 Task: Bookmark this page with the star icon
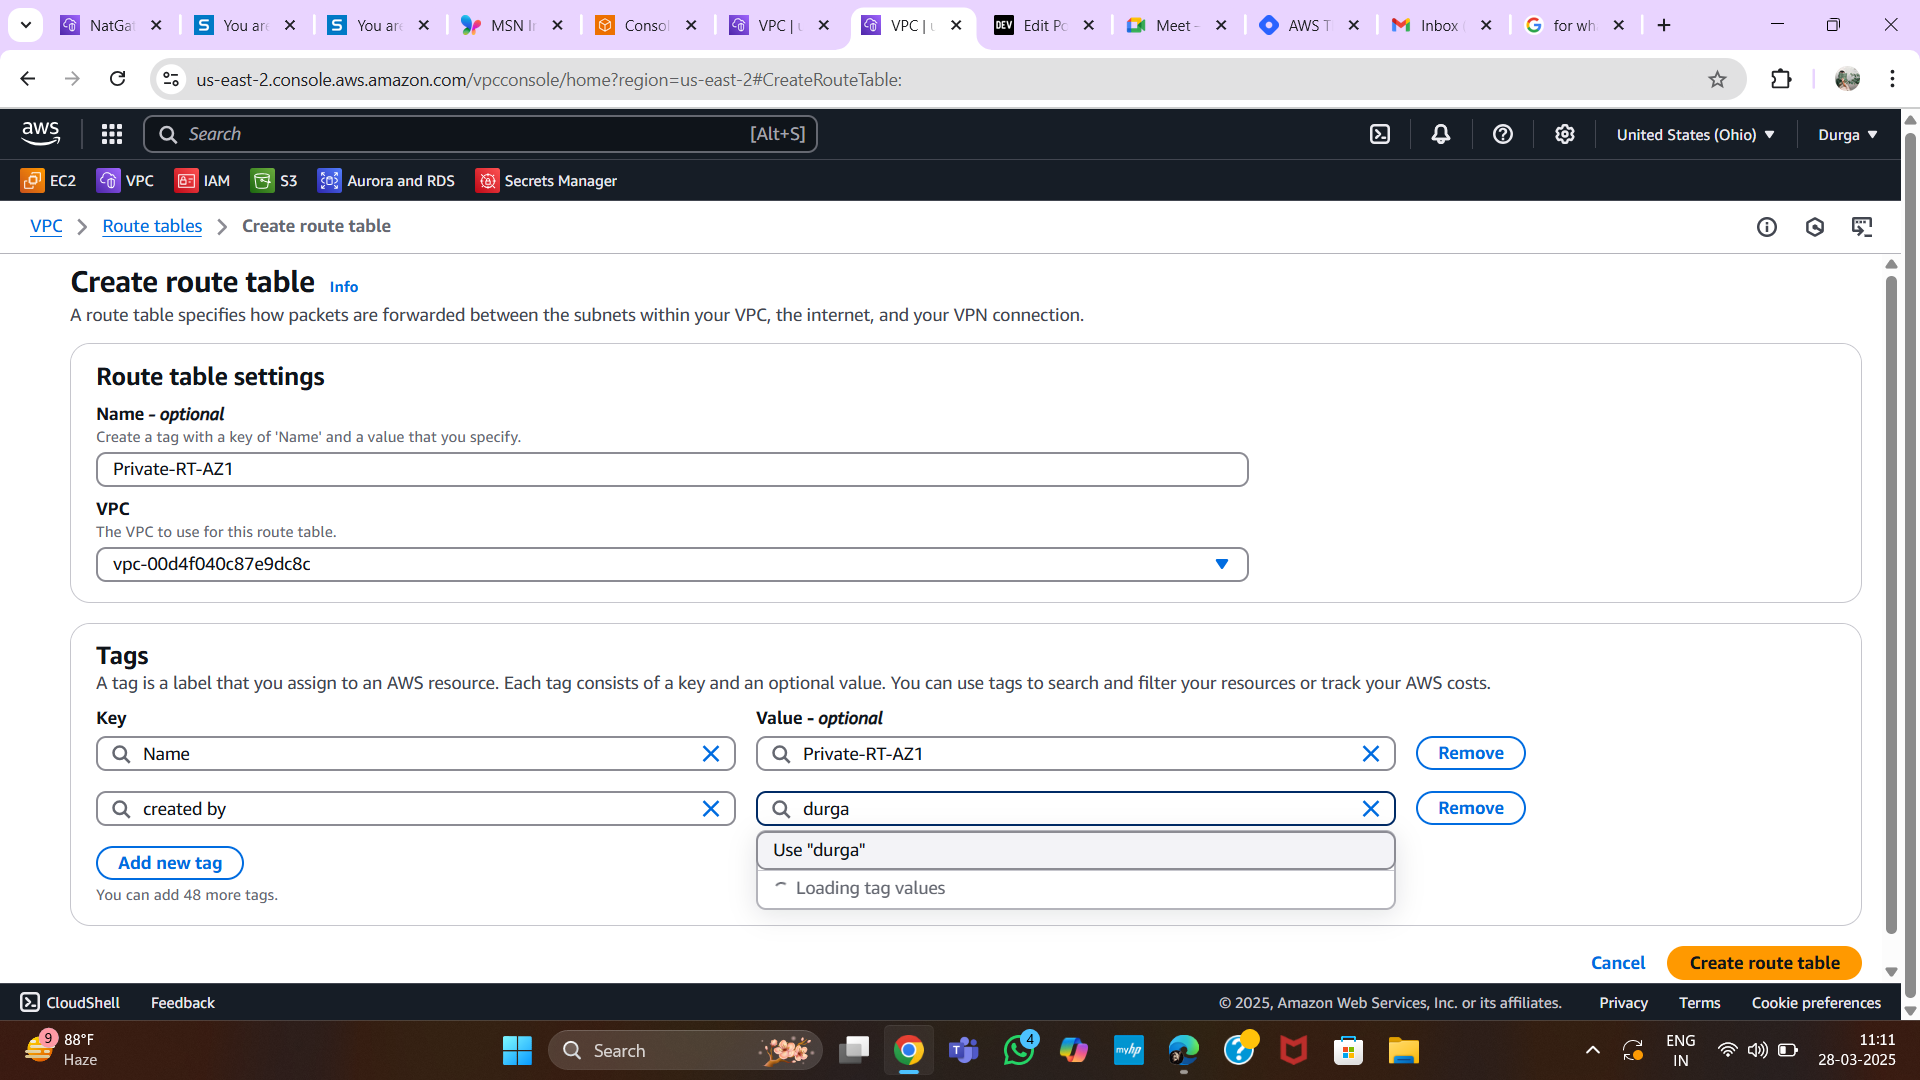coord(1717,79)
